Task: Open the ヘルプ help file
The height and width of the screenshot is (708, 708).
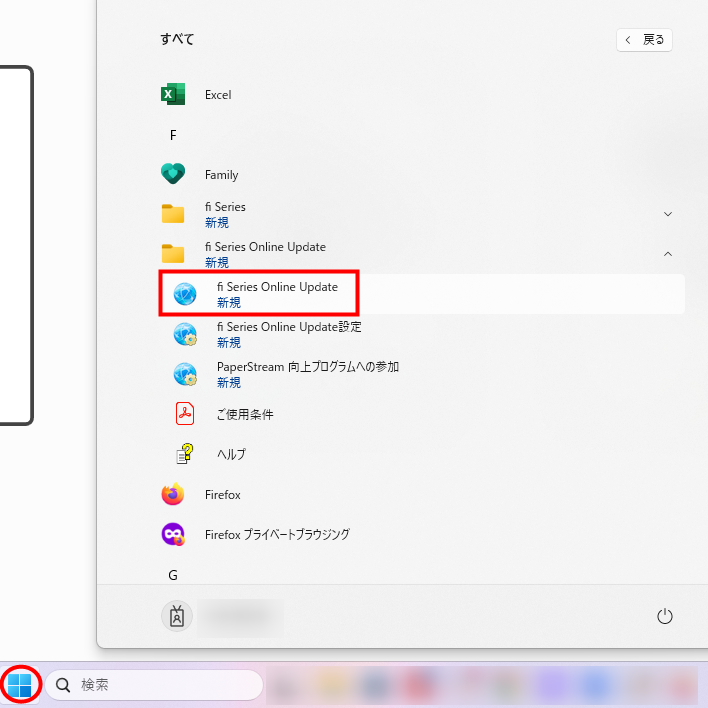Action: pos(230,454)
